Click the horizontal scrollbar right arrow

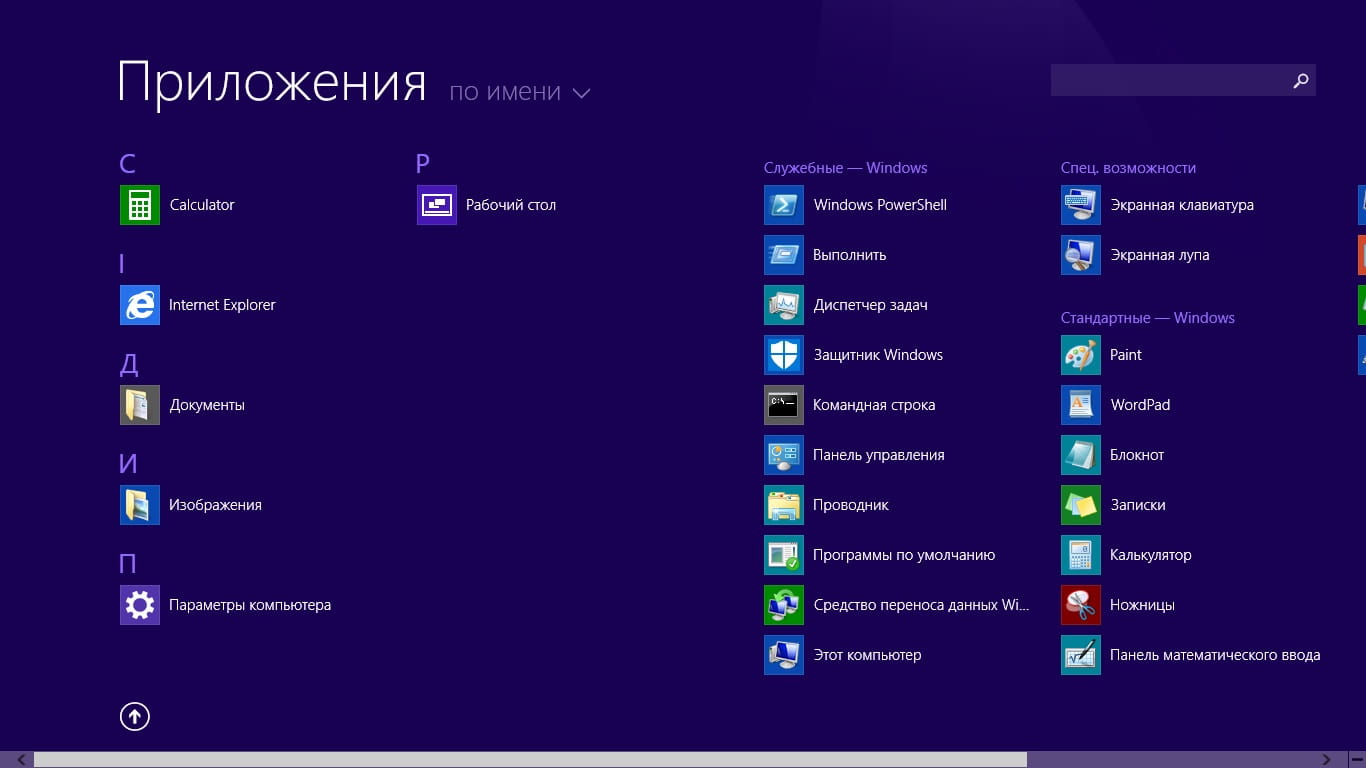(x=1327, y=760)
